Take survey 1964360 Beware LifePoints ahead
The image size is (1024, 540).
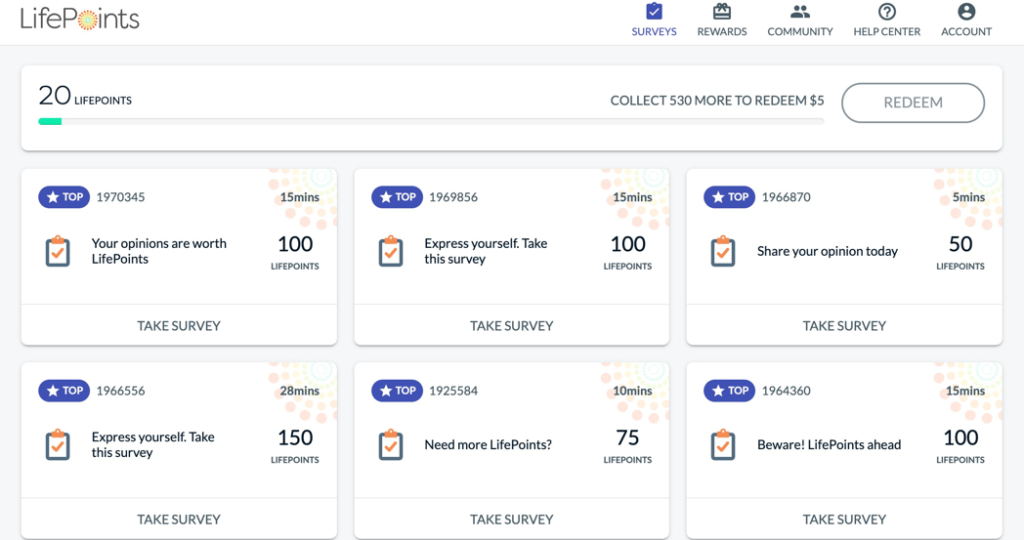pos(844,519)
